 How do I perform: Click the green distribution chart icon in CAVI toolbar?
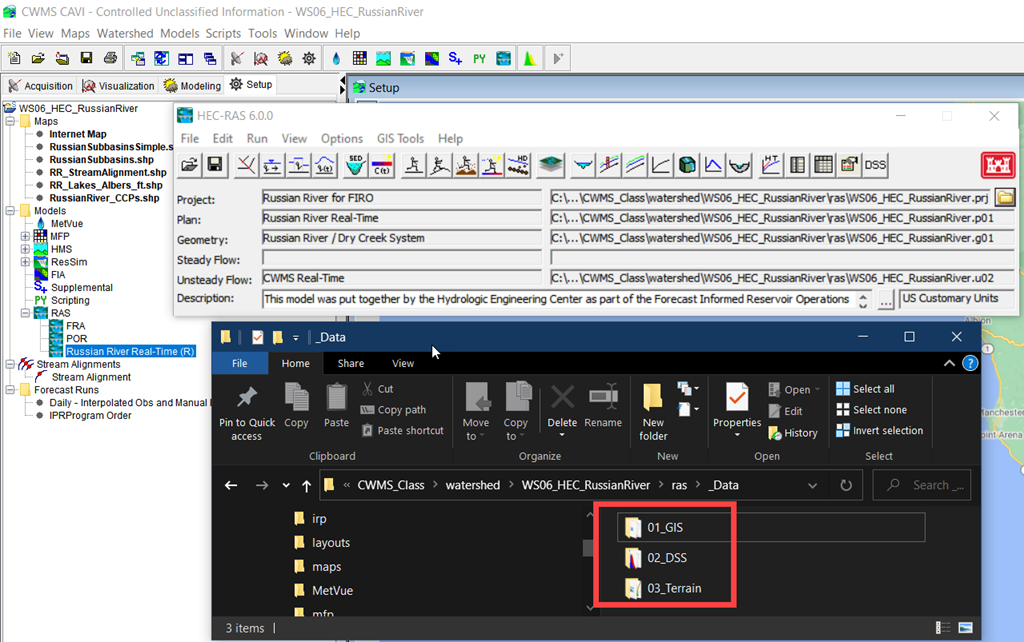tap(530, 59)
